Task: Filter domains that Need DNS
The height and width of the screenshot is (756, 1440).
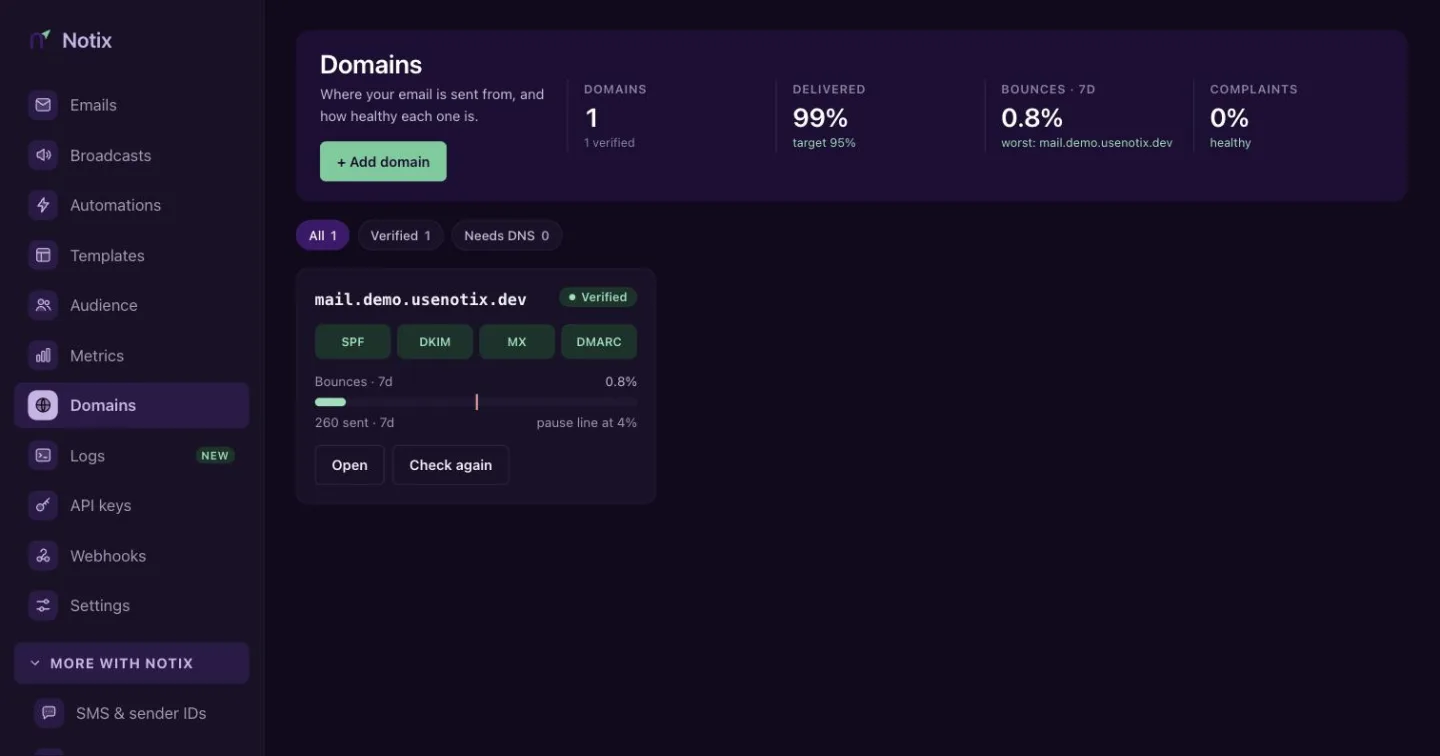Action: pos(507,236)
